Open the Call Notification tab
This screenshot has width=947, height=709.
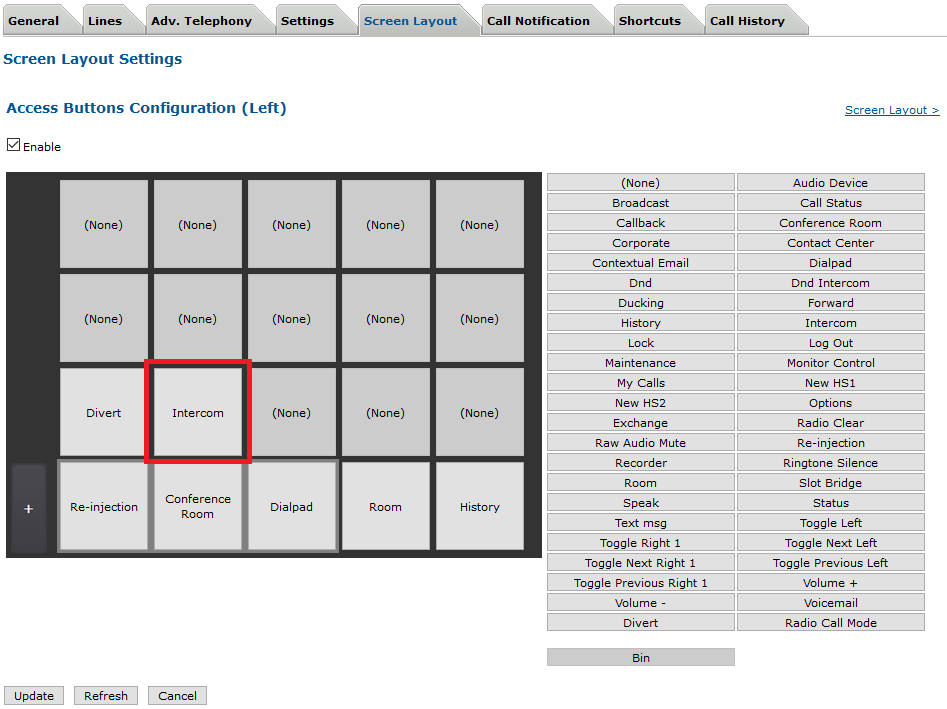click(x=538, y=21)
